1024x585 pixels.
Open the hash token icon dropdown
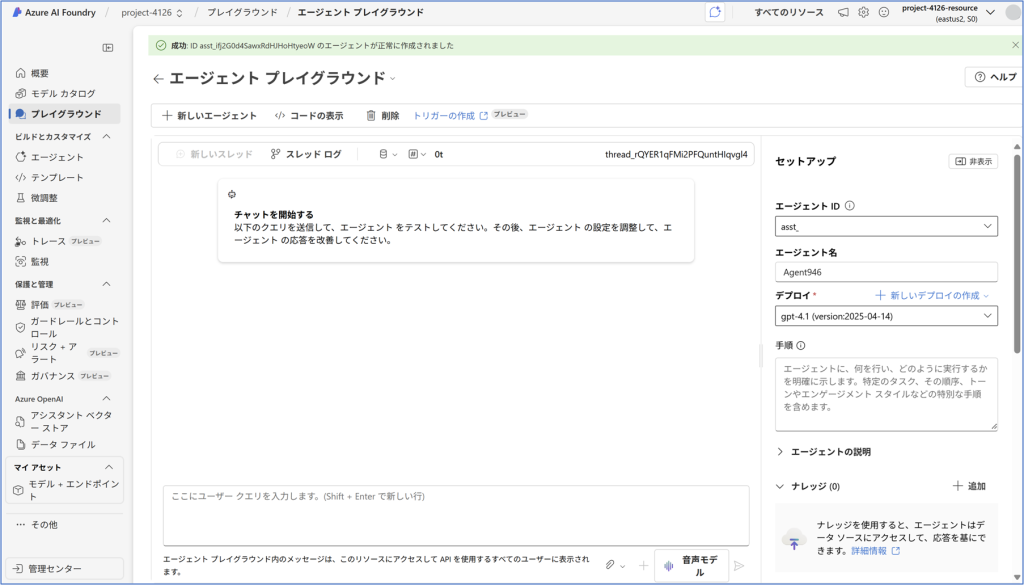point(417,154)
